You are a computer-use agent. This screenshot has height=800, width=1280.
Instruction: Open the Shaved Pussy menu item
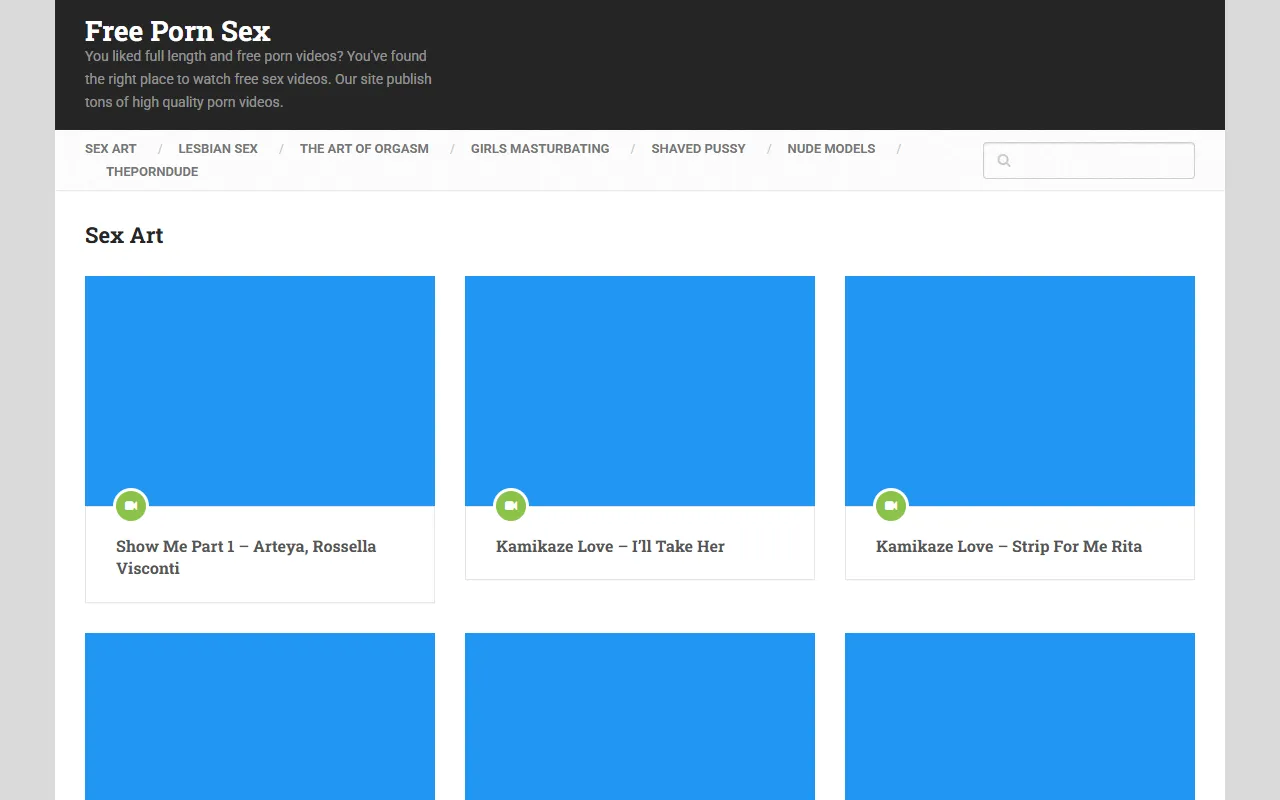coord(699,149)
